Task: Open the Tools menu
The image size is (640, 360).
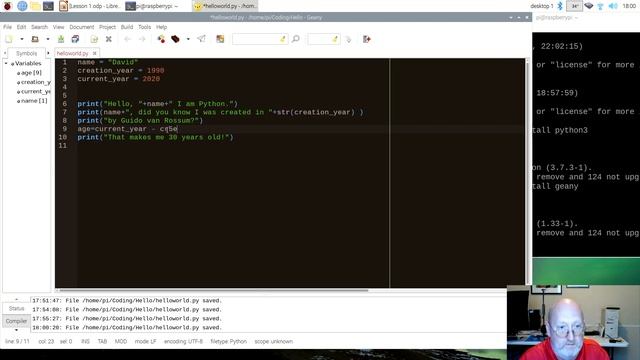Action: click(144, 27)
